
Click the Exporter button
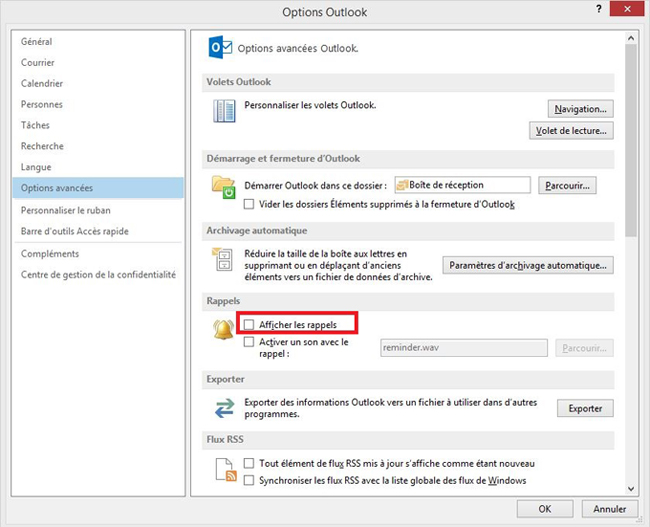tap(585, 408)
